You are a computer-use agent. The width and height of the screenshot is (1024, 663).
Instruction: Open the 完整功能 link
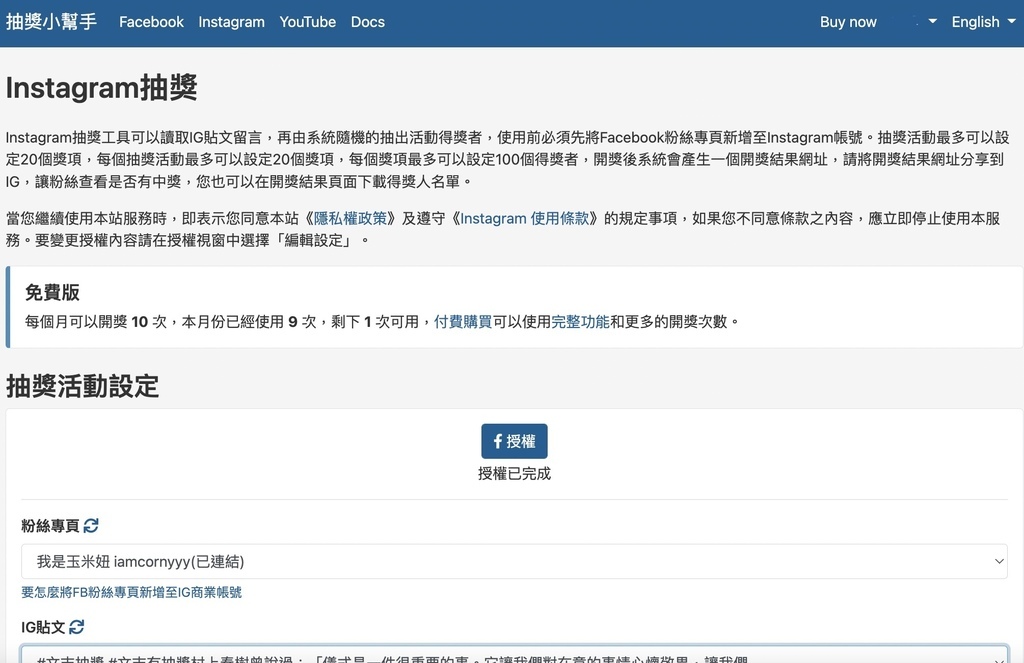coord(581,321)
